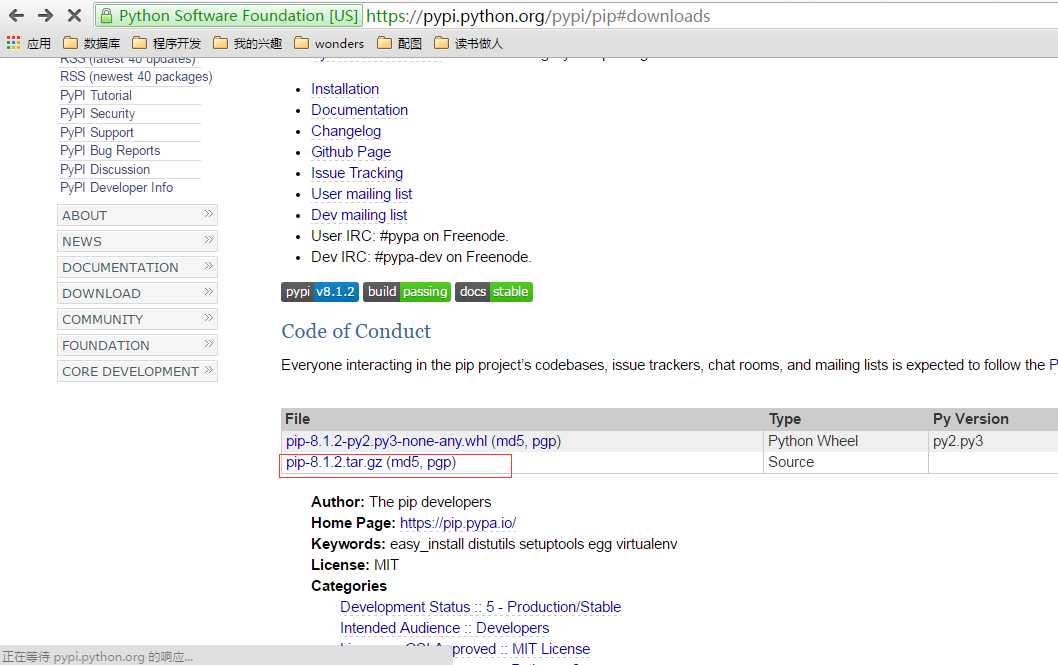
Task: Follow the Documentation bullet link
Action: (360, 110)
